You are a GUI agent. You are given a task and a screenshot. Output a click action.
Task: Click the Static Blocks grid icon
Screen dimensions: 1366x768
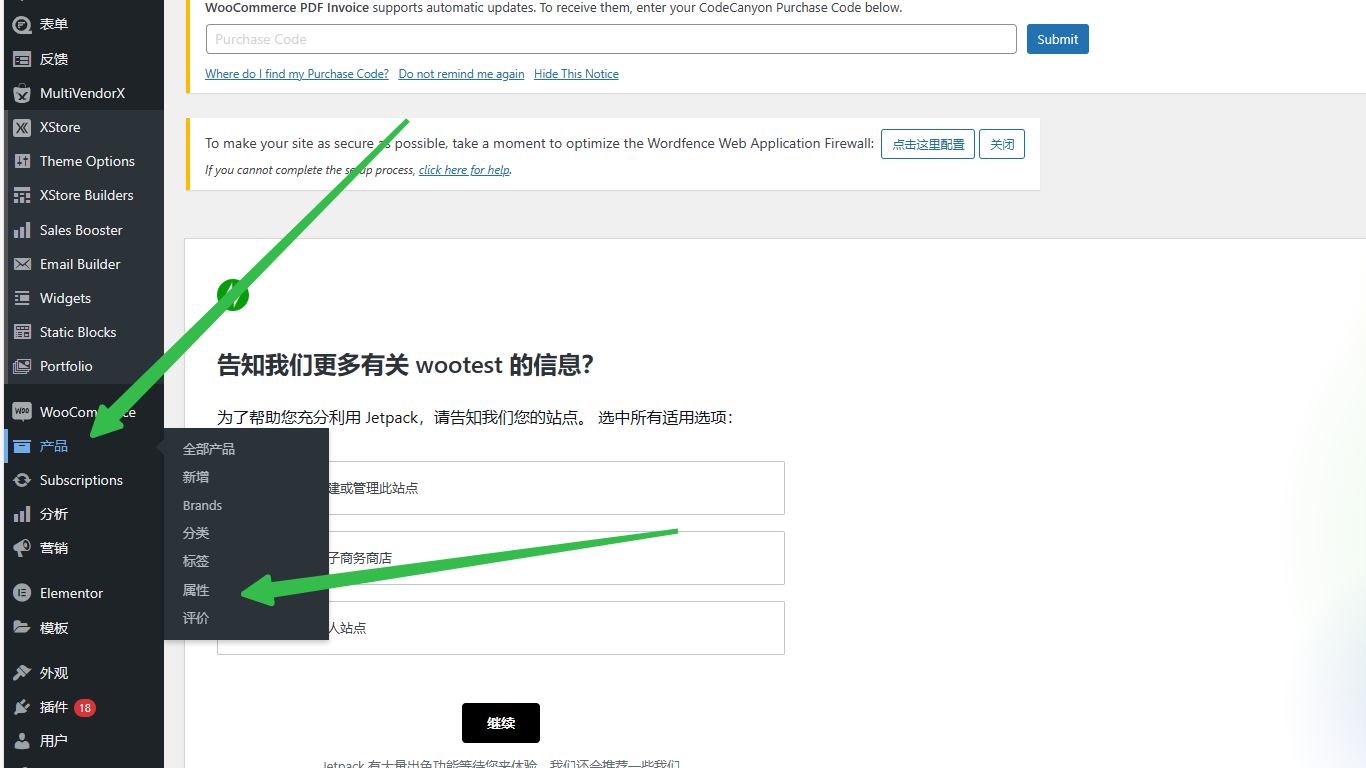tap(22, 332)
